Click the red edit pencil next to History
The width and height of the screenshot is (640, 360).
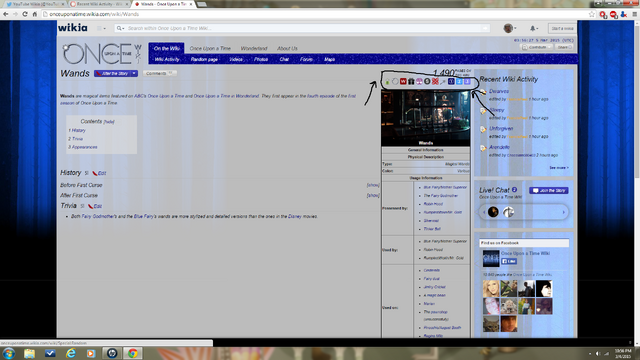point(99,173)
